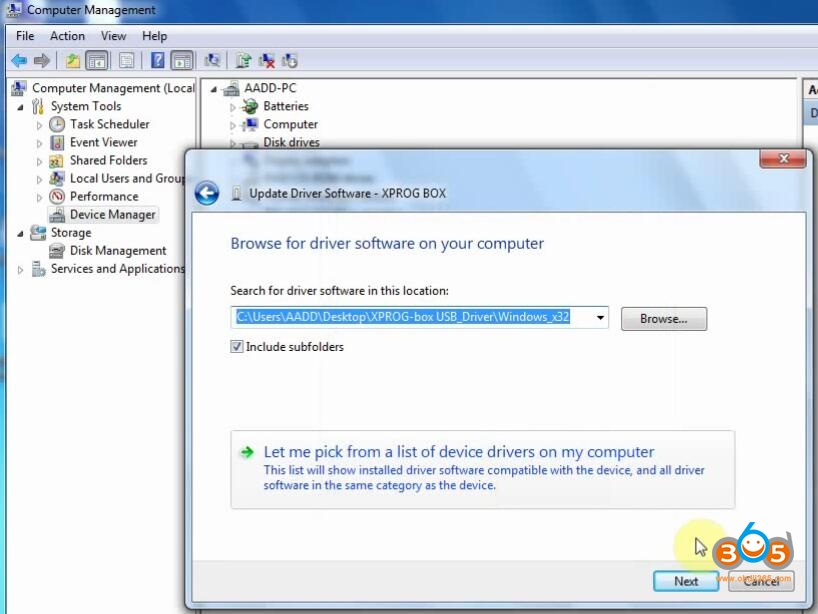Expand the Performance node

coord(39,198)
